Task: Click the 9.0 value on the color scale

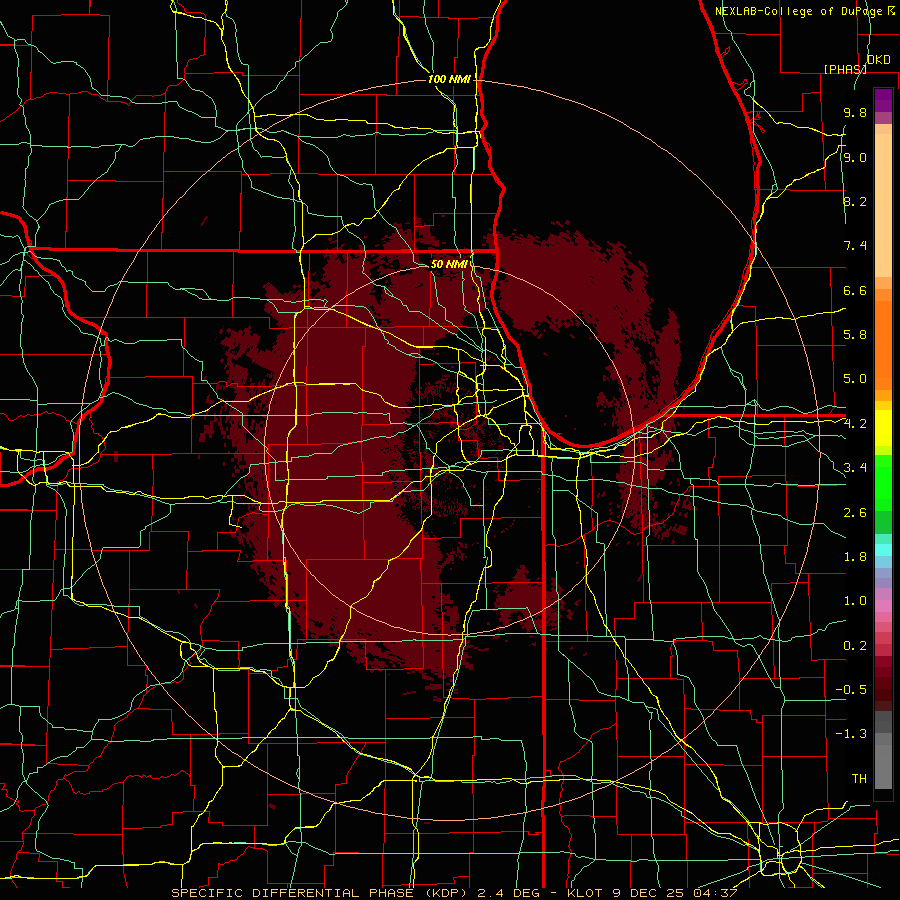Action: coord(855,157)
